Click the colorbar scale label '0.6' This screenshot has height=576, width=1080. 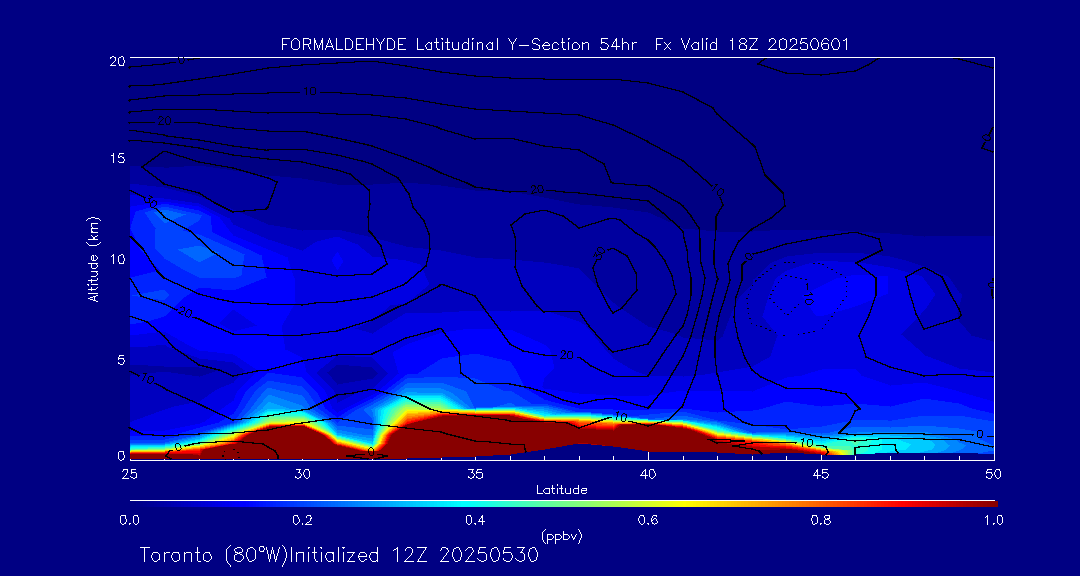[648, 520]
